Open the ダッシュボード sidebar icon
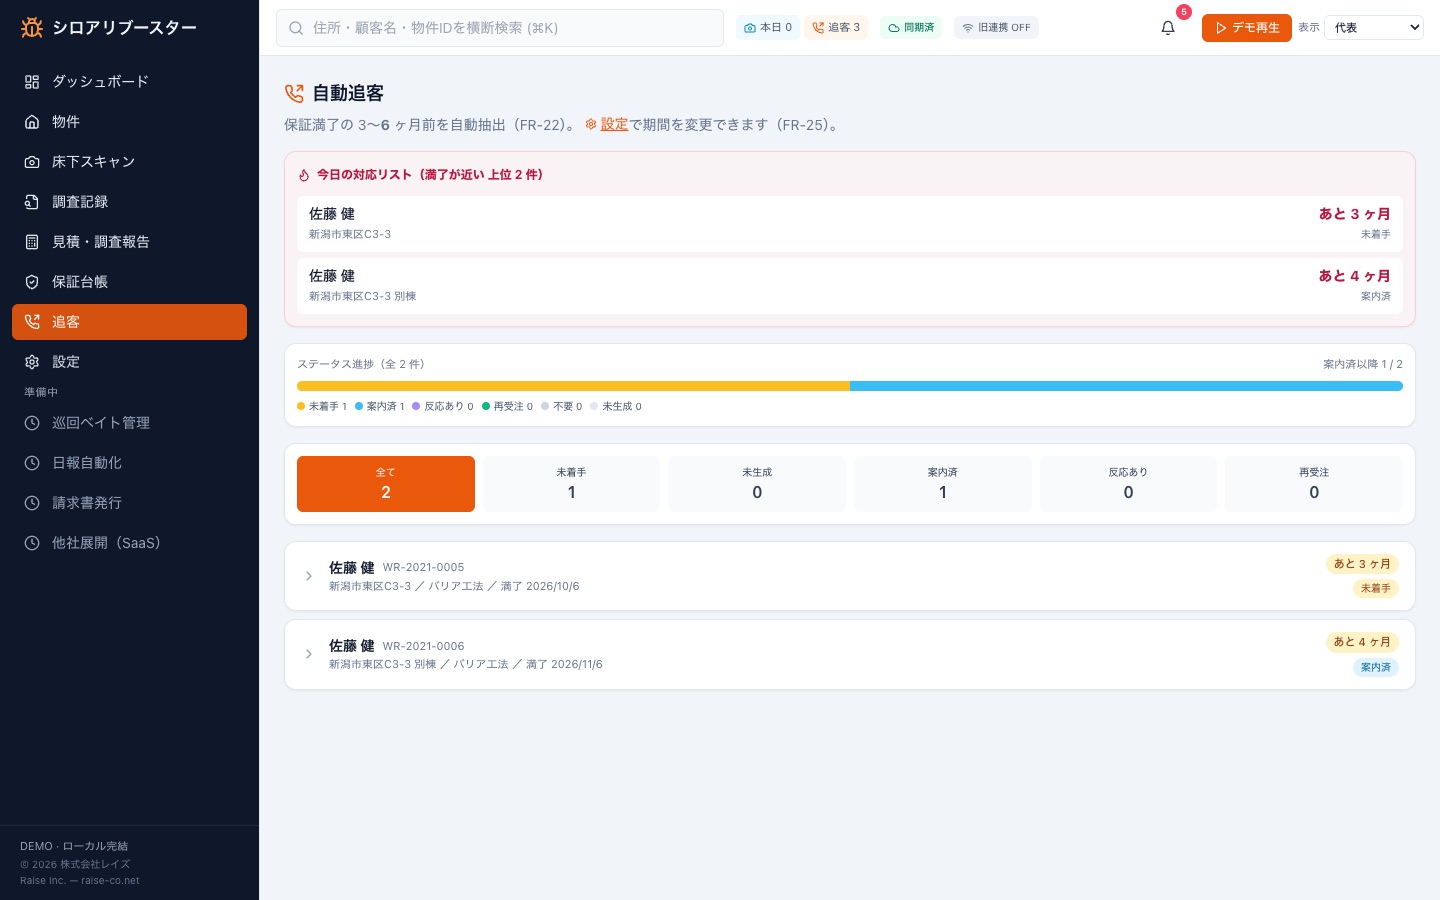Image resolution: width=1440 pixels, height=900 pixels. 32,82
